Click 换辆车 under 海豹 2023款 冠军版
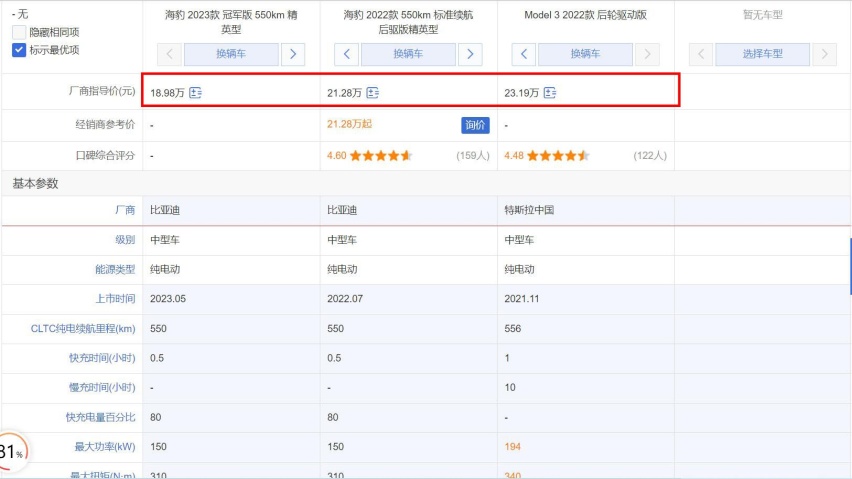The height and width of the screenshot is (479, 852). (231, 54)
